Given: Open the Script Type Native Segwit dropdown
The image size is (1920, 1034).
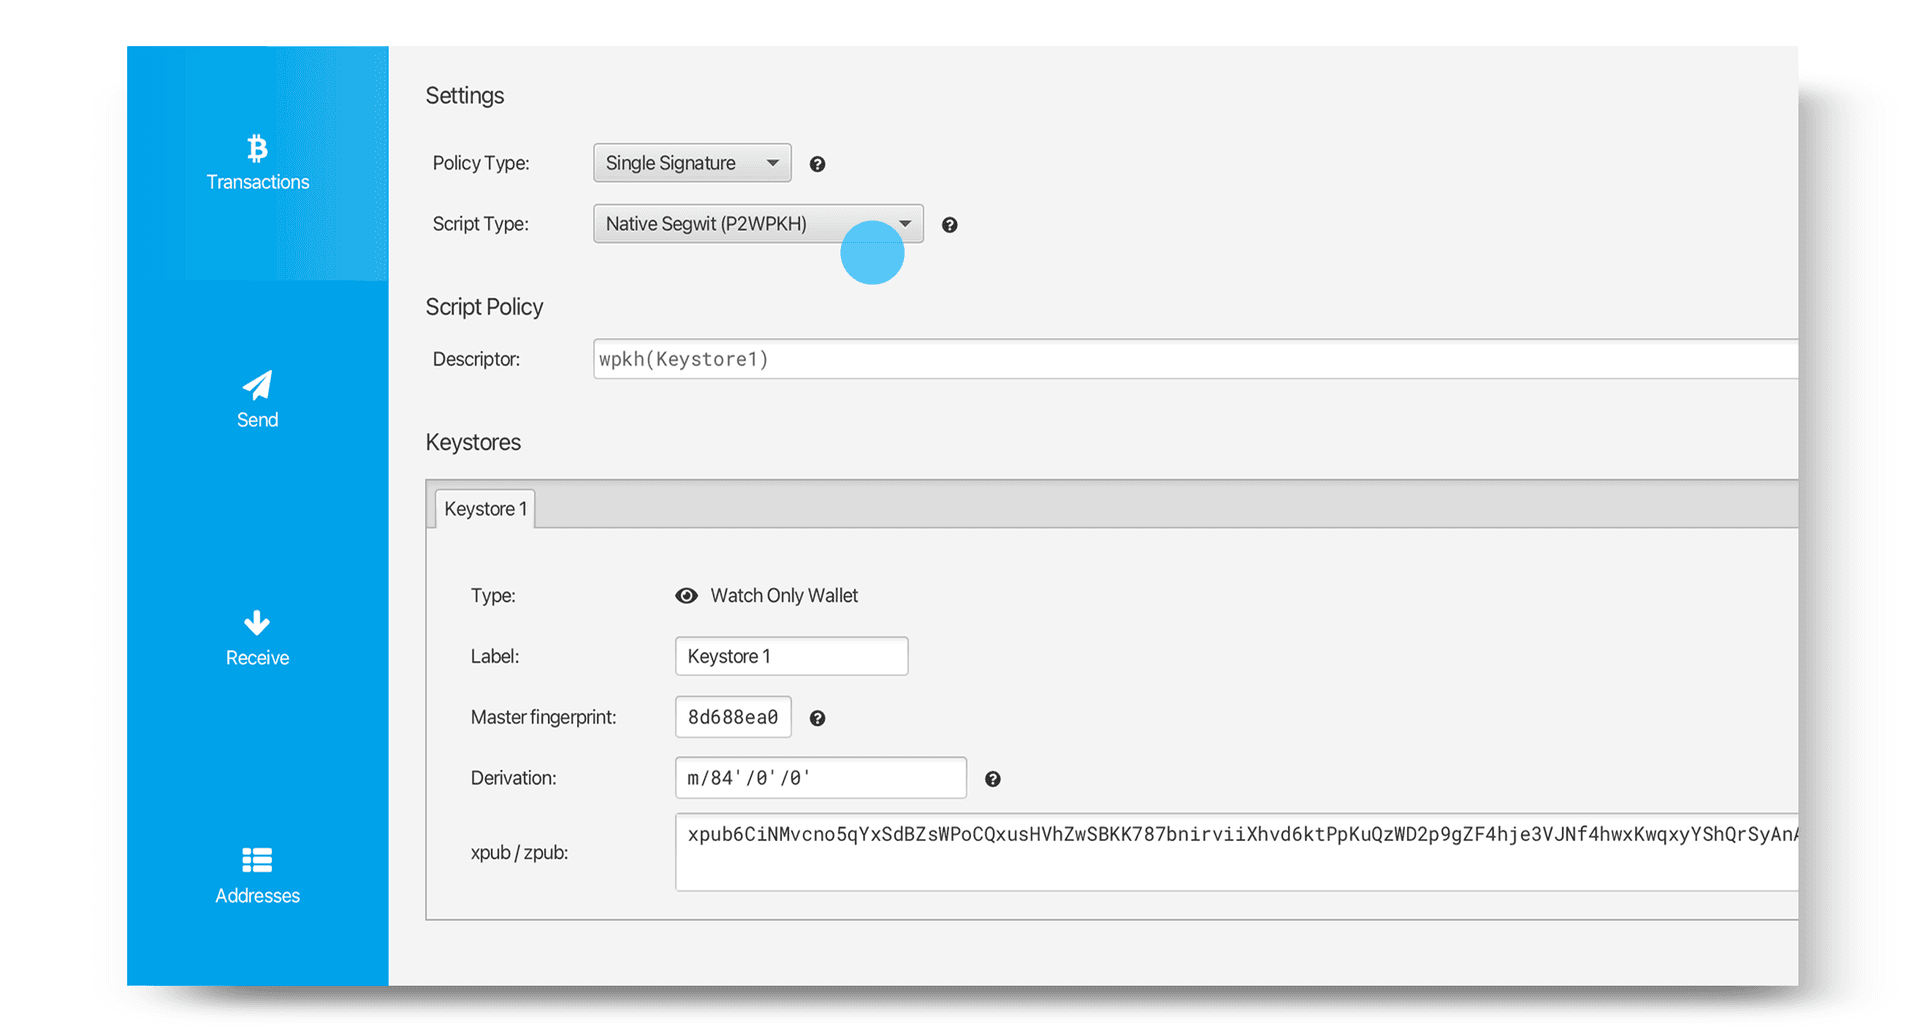Looking at the screenshot, I should tap(758, 224).
